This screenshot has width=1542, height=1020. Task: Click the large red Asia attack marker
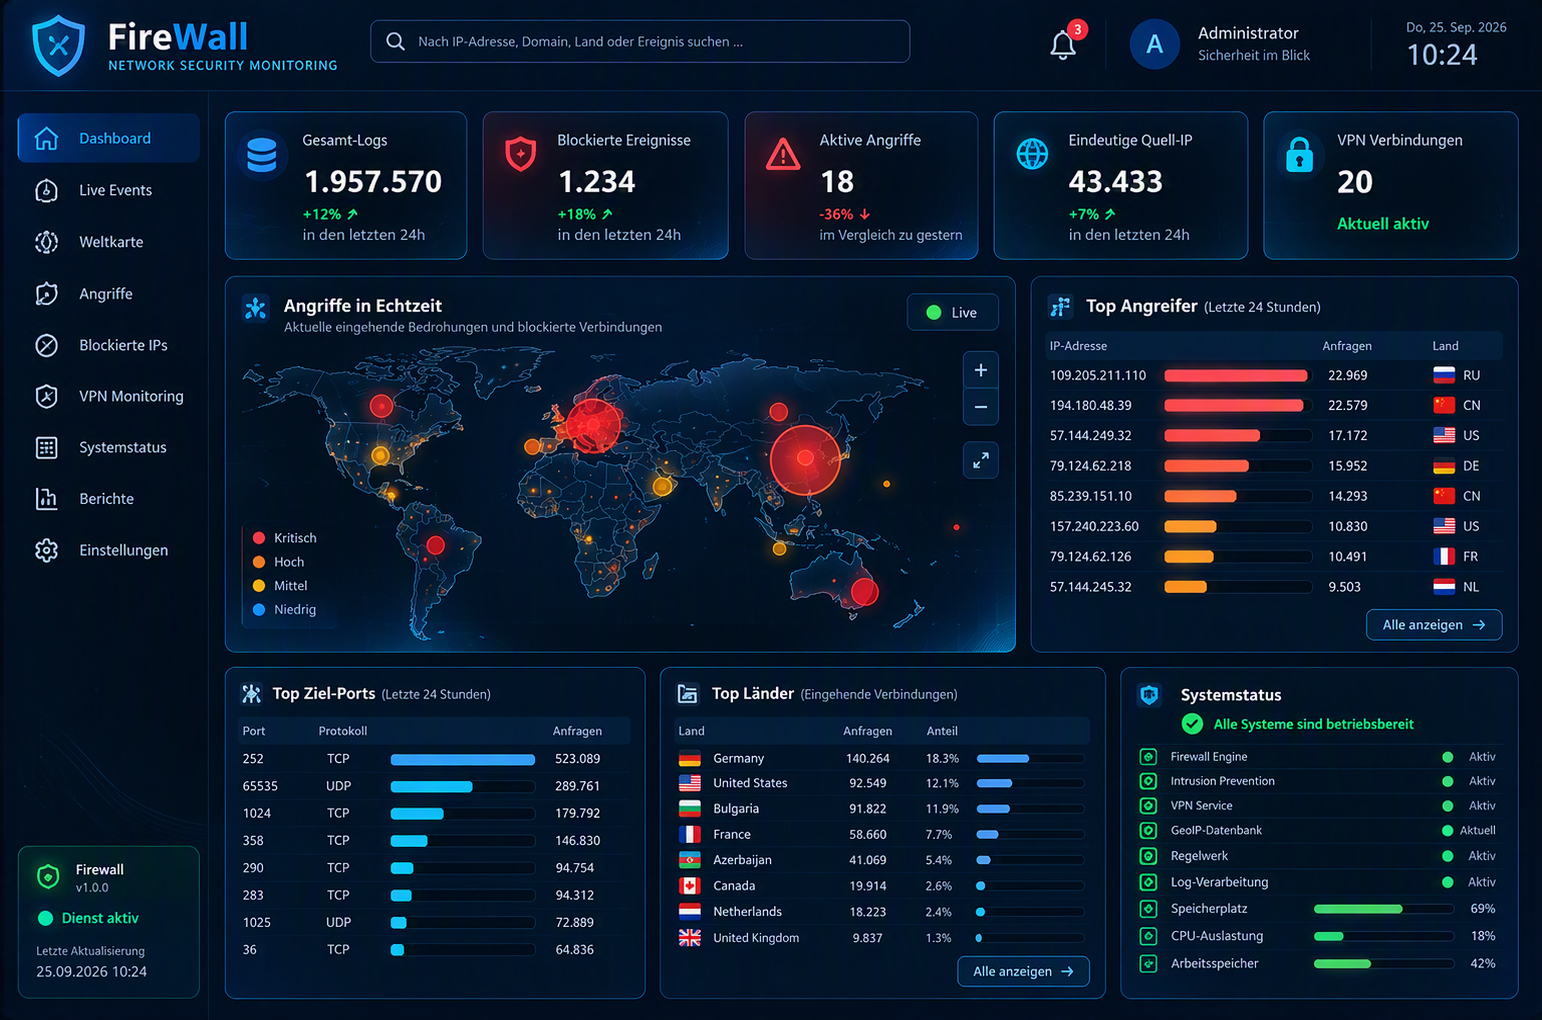click(805, 460)
